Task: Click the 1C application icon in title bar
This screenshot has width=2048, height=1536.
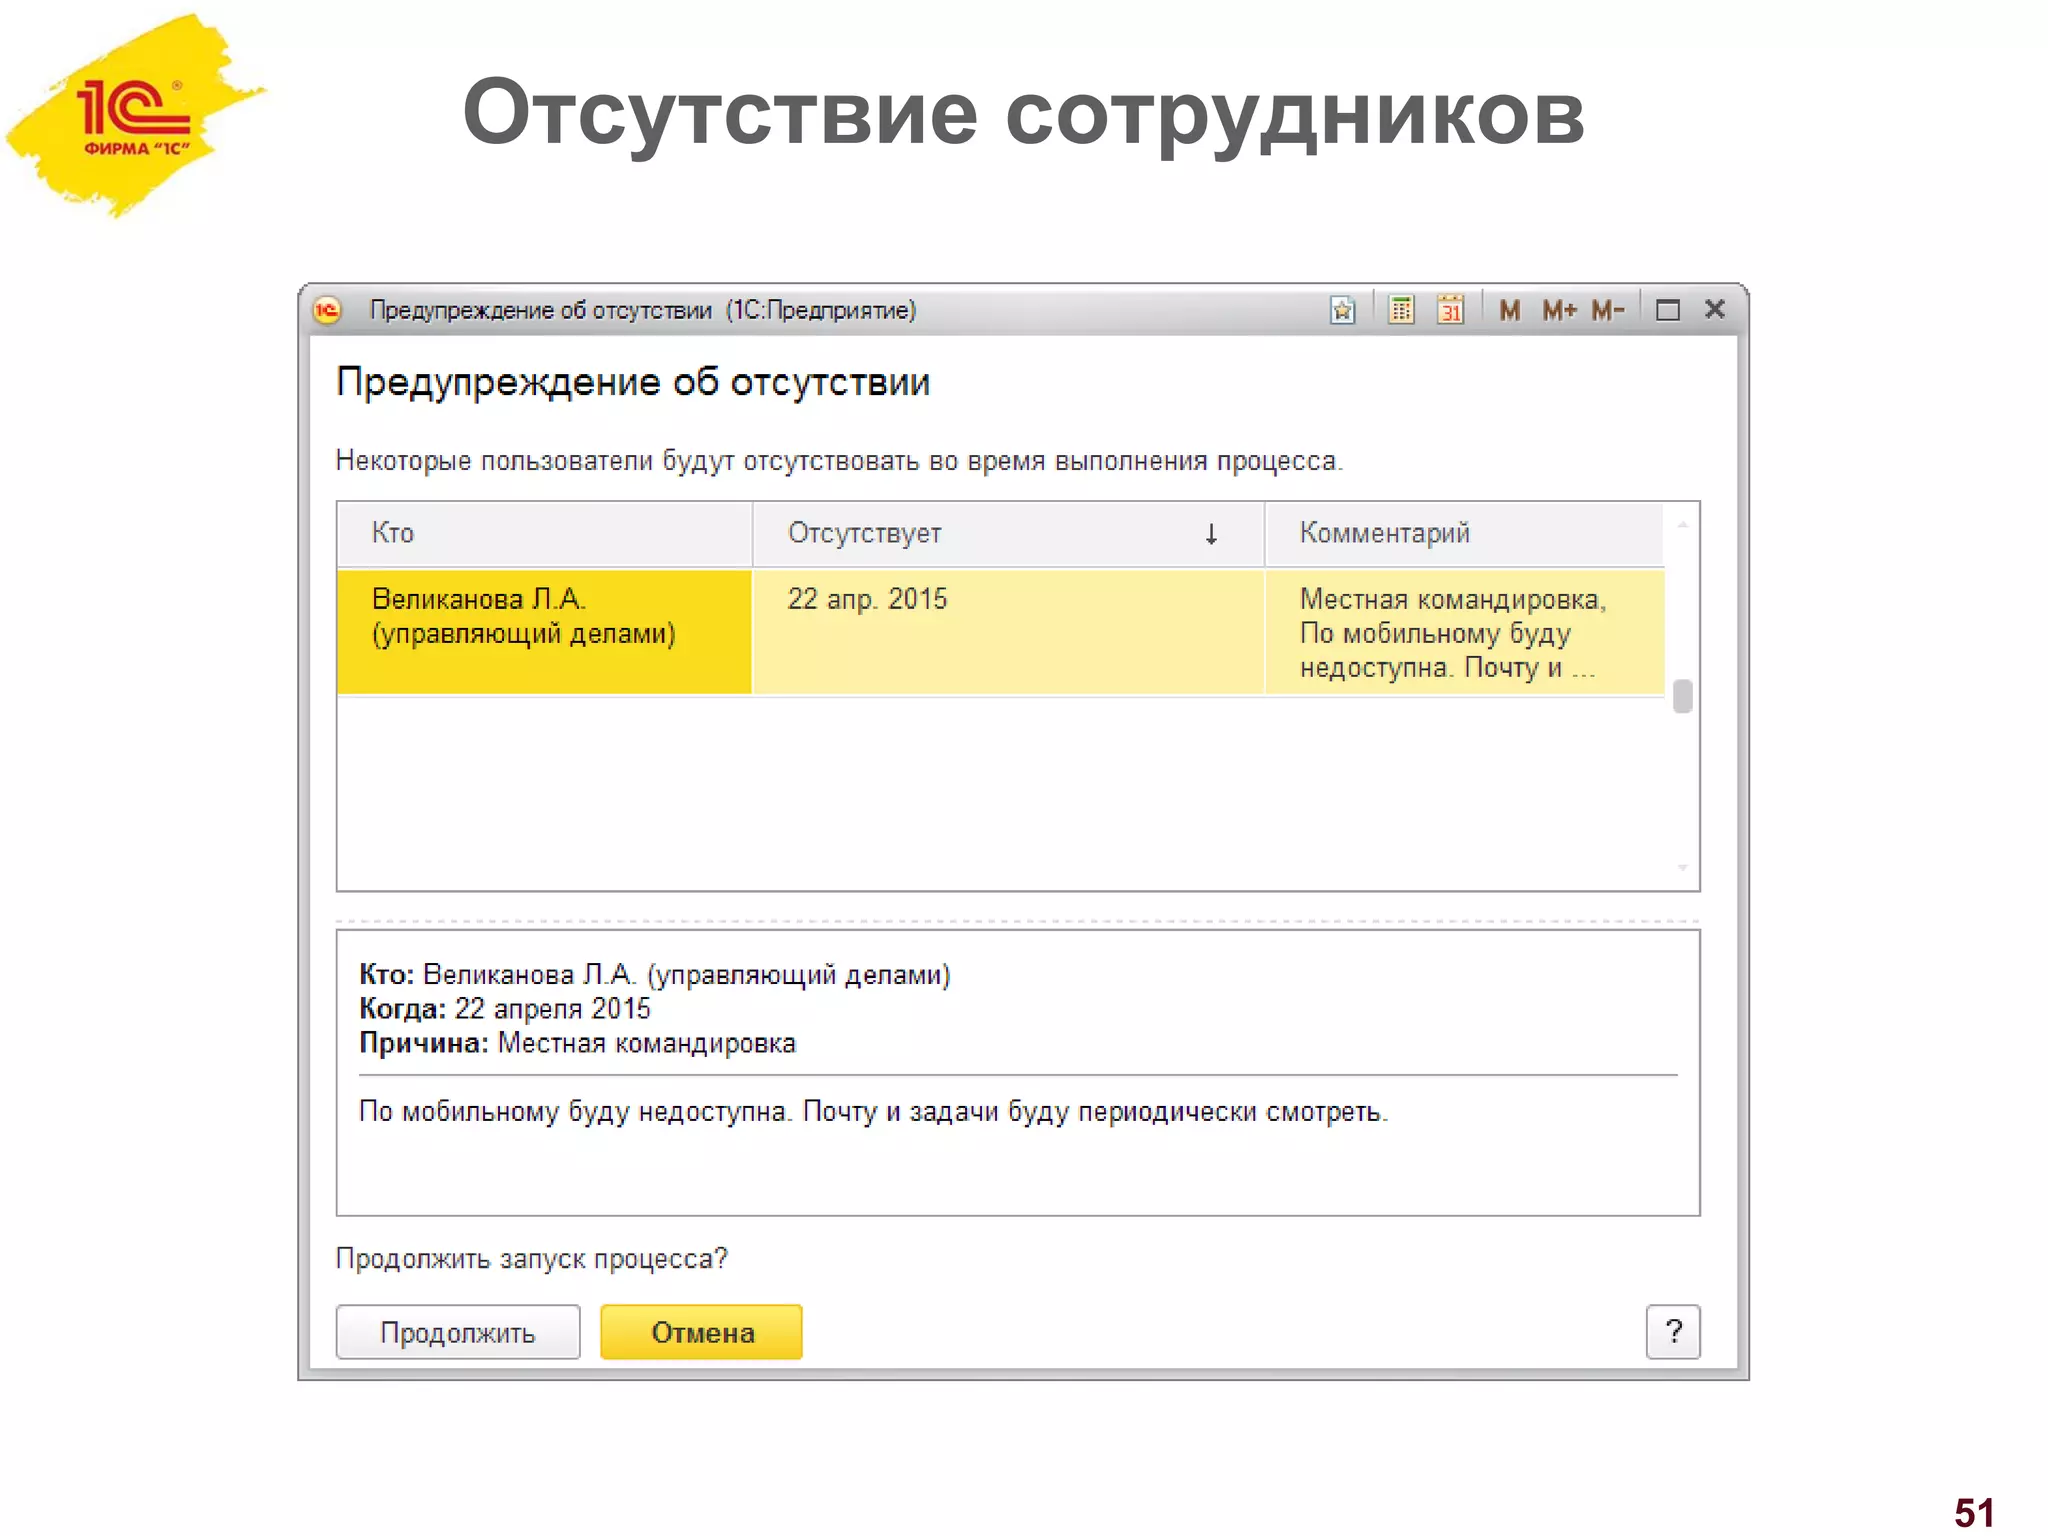Action: point(327,311)
